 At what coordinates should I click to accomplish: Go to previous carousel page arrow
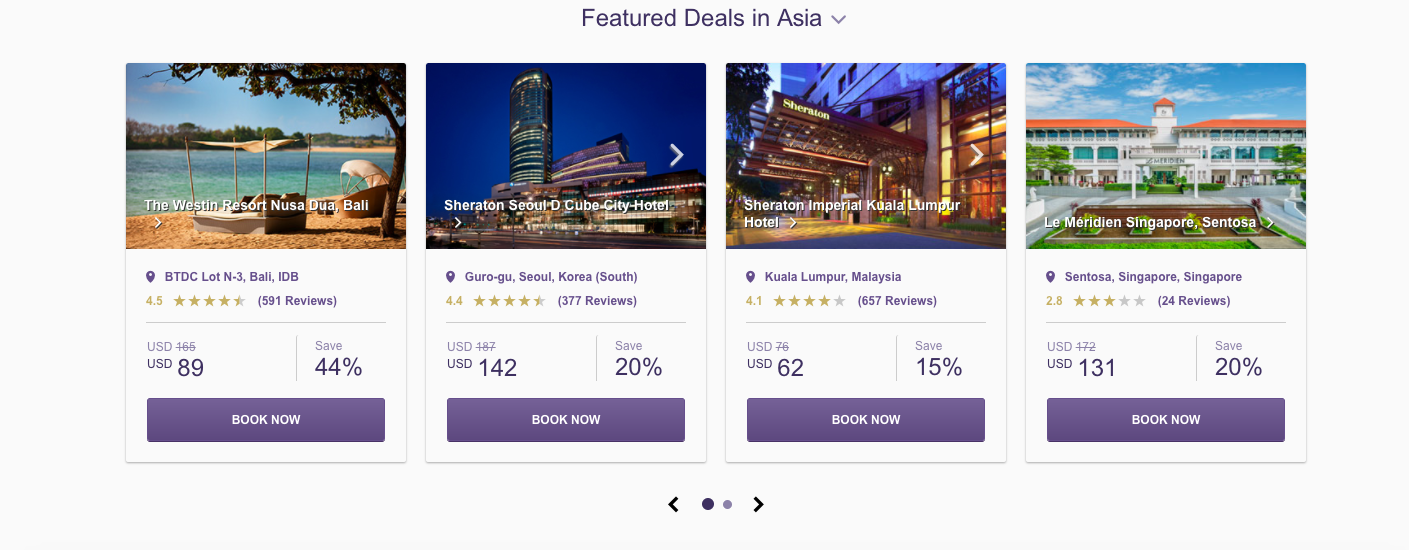[674, 504]
